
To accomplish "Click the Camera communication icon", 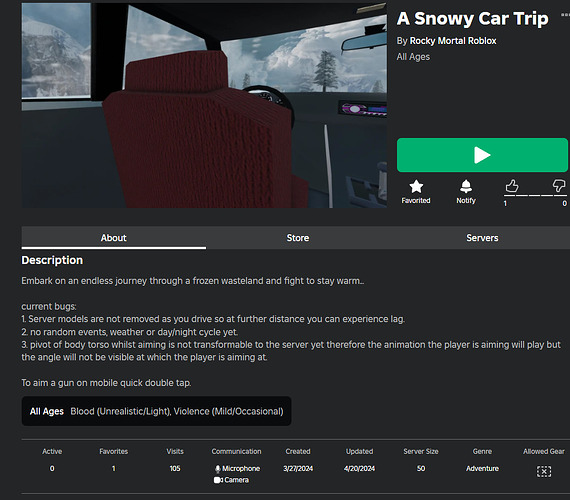I will coord(218,480).
